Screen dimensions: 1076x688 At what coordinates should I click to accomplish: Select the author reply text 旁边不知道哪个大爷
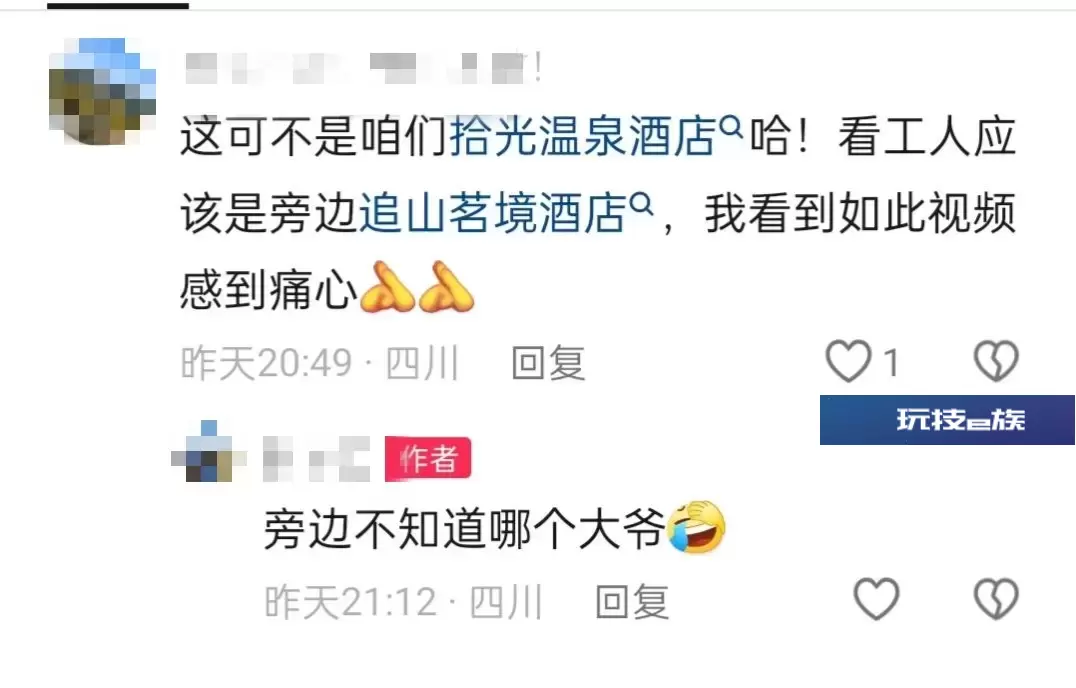[465, 530]
